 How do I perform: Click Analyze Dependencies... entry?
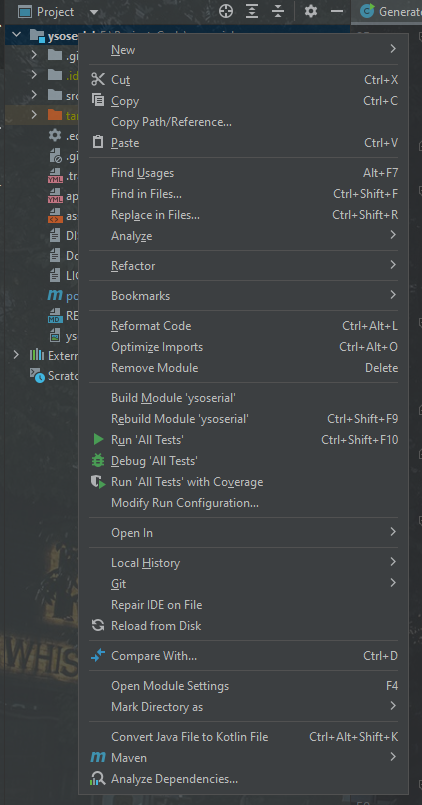pos(244,779)
